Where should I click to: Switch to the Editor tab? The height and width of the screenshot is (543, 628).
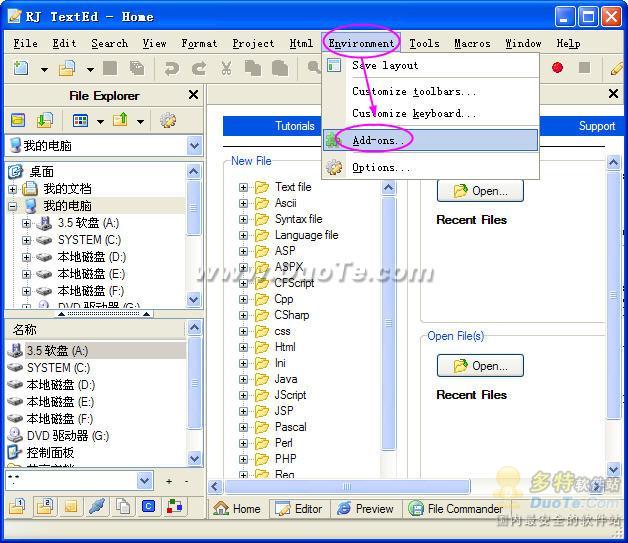point(299,509)
